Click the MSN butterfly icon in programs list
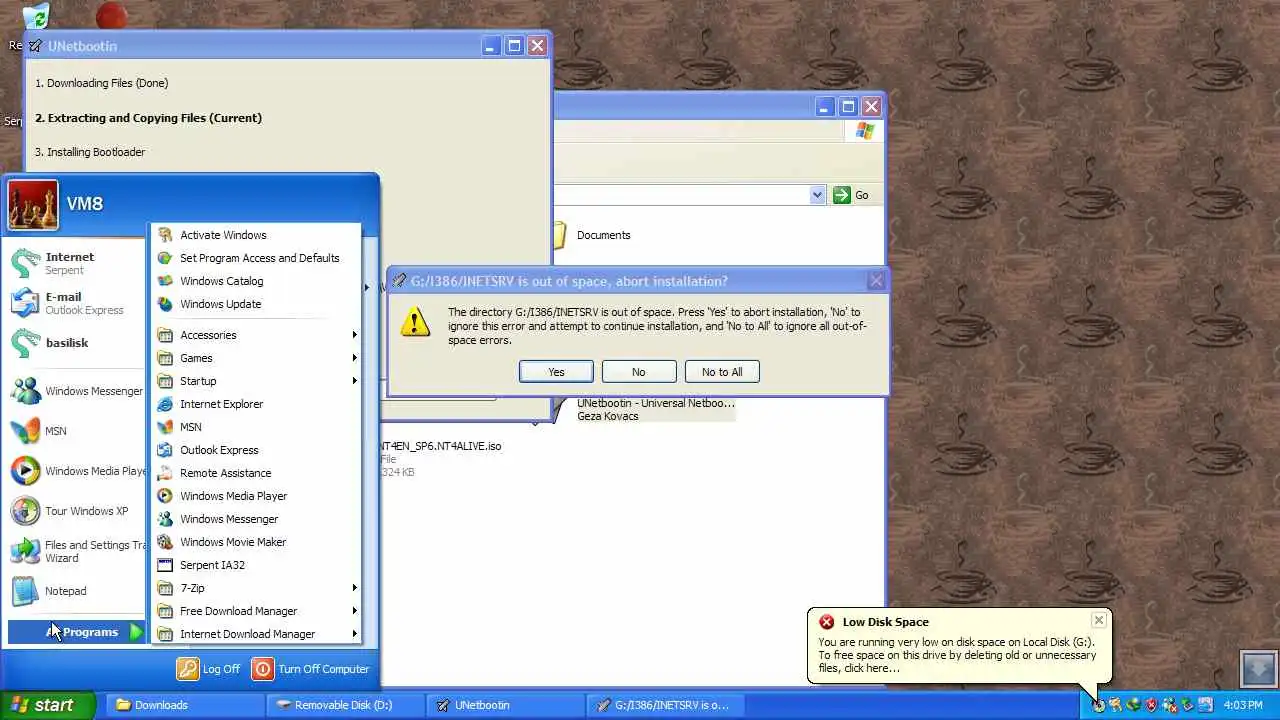This screenshot has width=1280, height=720. [165, 427]
